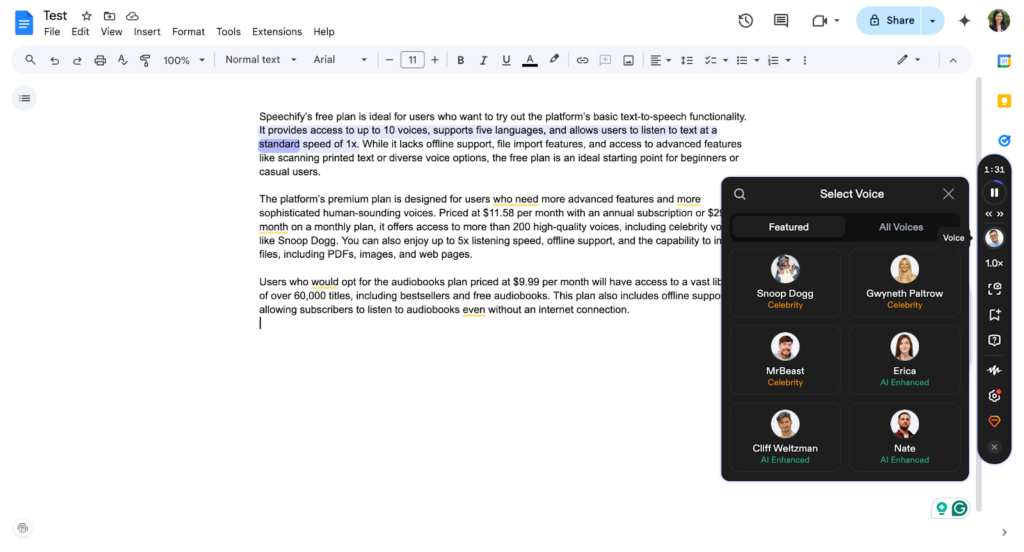This screenshot has width=1024, height=552.
Task: Open Gemini sparkle icon
Action: [x=964, y=21]
